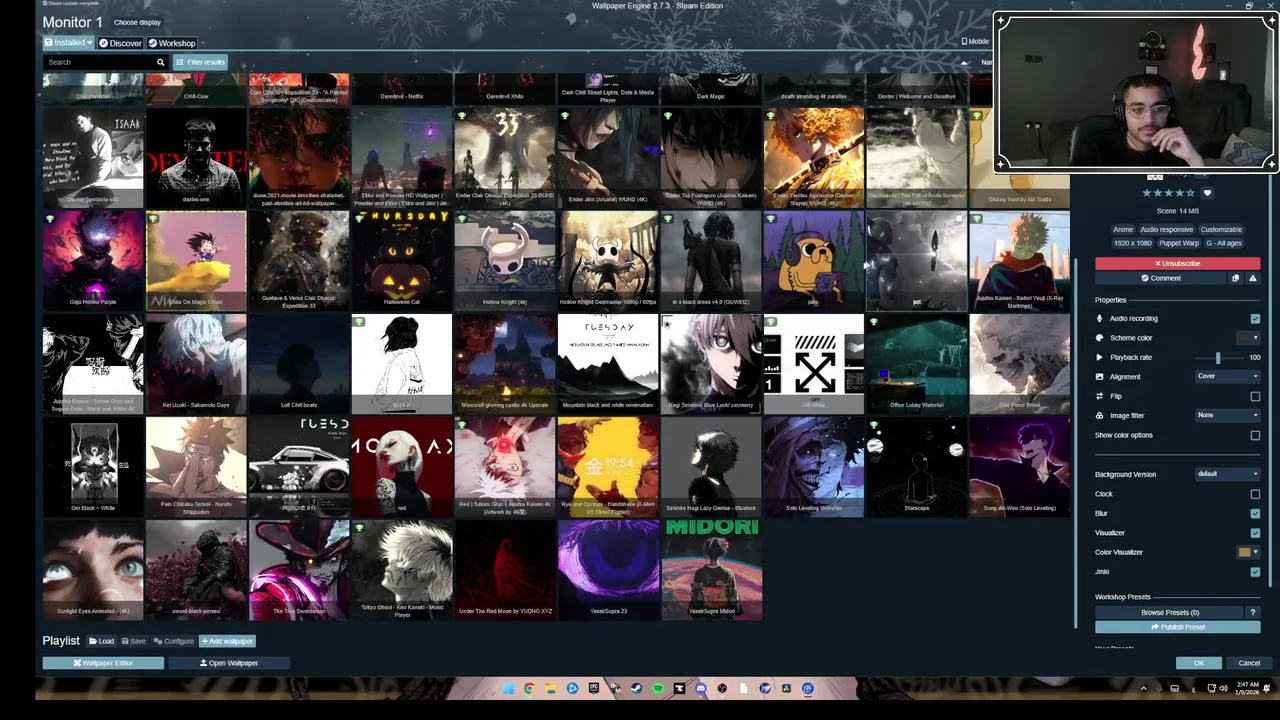Click playlist Load button
The height and width of the screenshot is (720, 1280).
pyautogui.click(x=101, y=641)
